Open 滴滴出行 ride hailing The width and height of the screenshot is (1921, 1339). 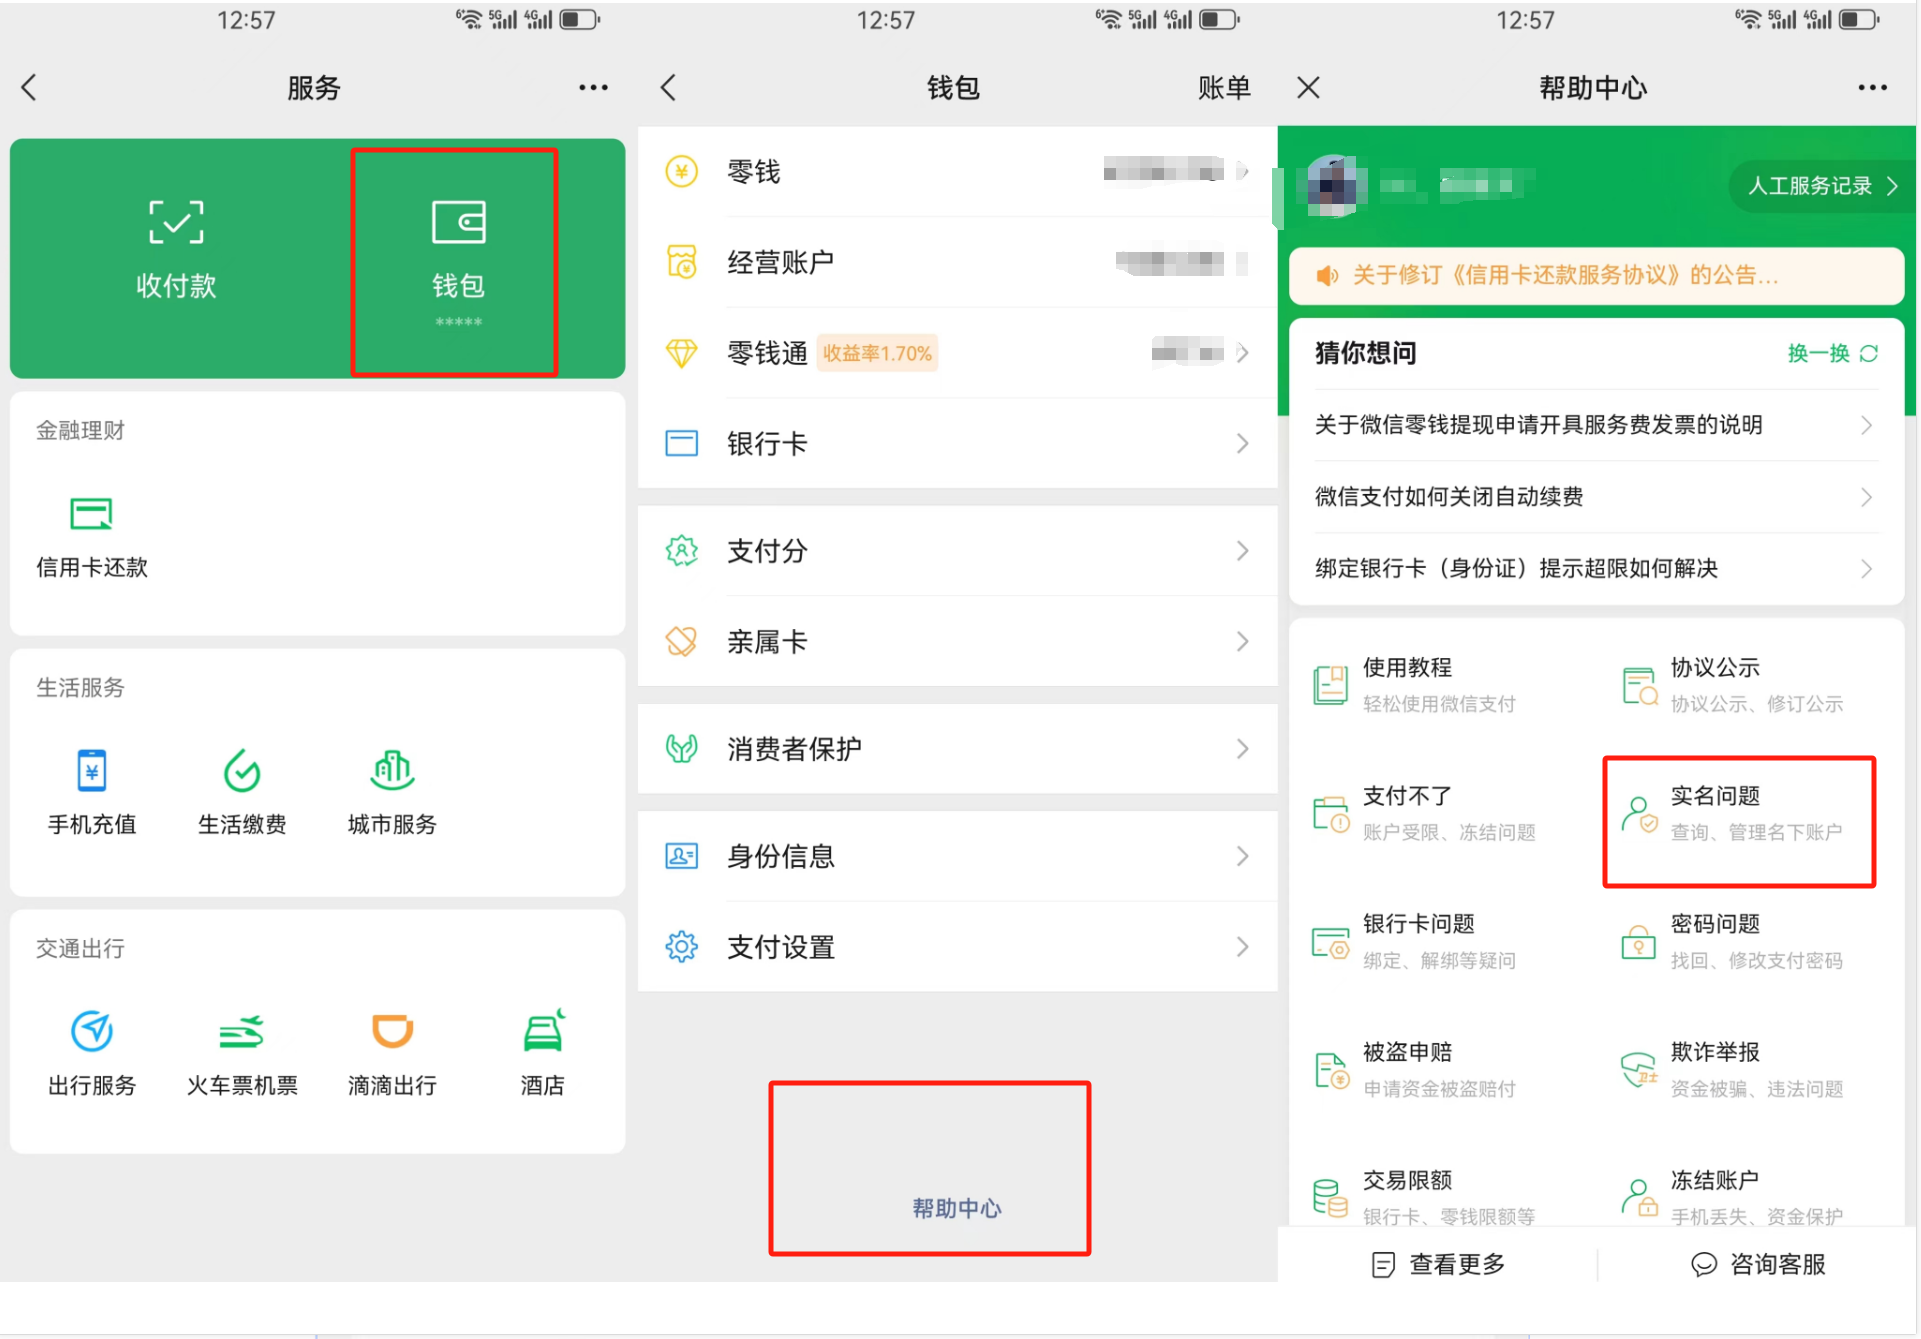(x=392, y=1054)
